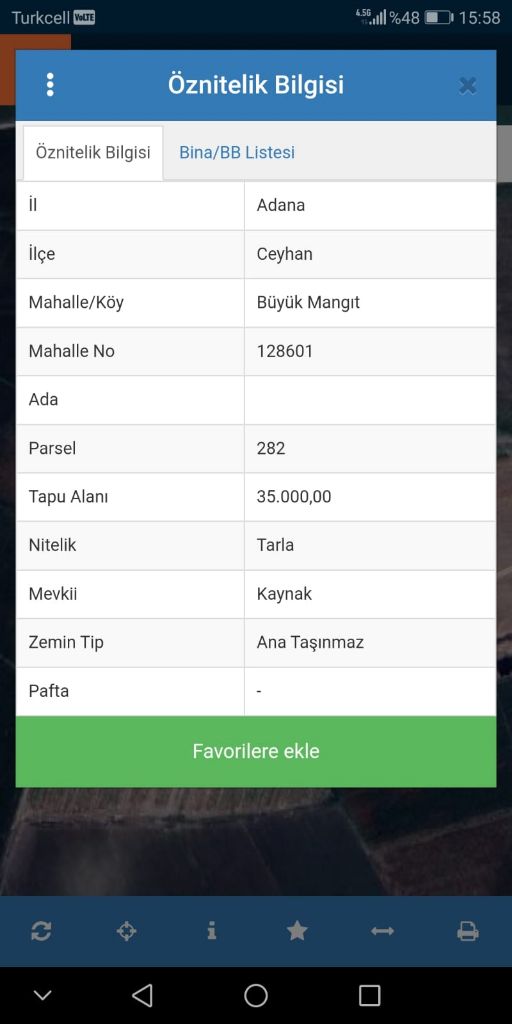Close the Öznitelik Bilgisi dialog

(x=468, y=86)
